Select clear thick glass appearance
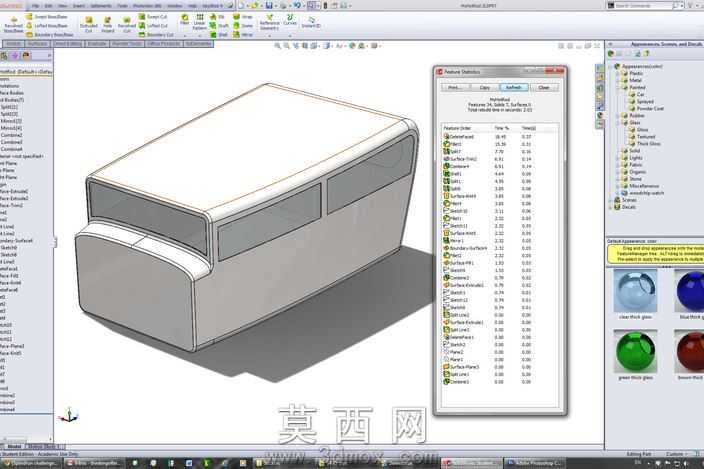Viewport: 704px width, 469px height. [x=635, y=290]
